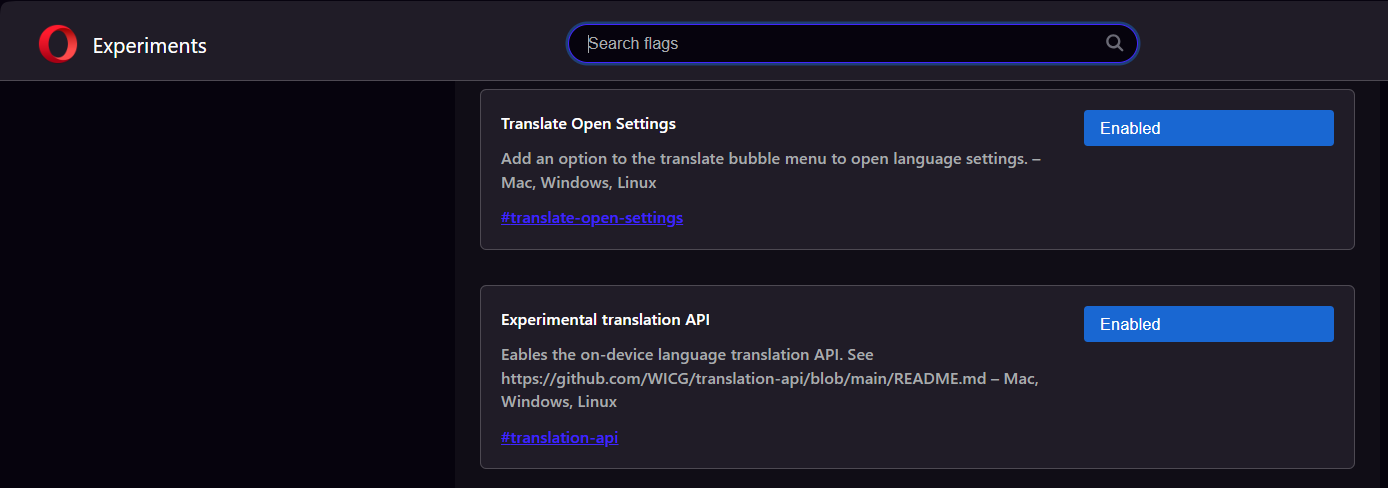Select the Experimental translation API flag title
The width and height of the screenshot is (1388, 488).
pyautogui.click(x=605, y=320)
